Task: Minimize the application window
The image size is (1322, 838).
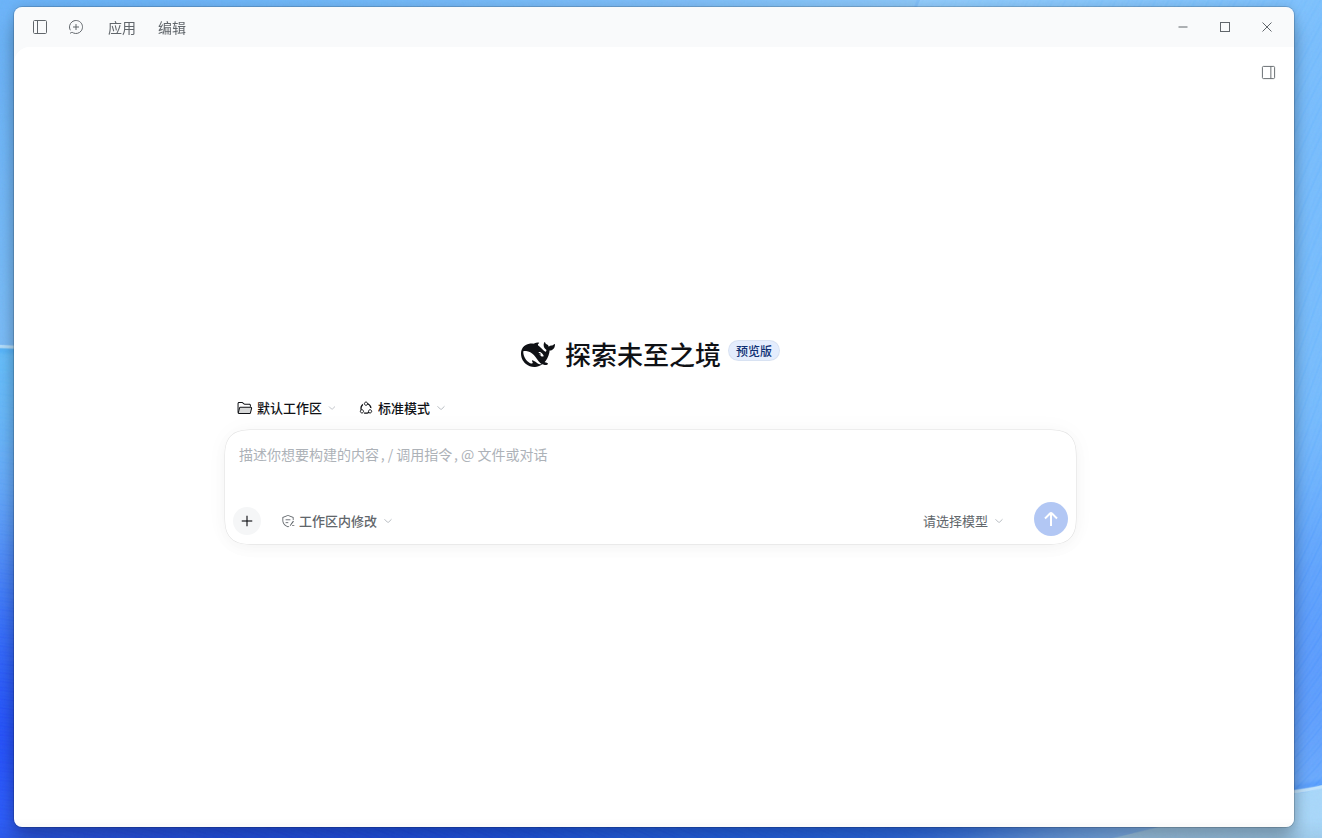Action: [x=1183, y=27]
